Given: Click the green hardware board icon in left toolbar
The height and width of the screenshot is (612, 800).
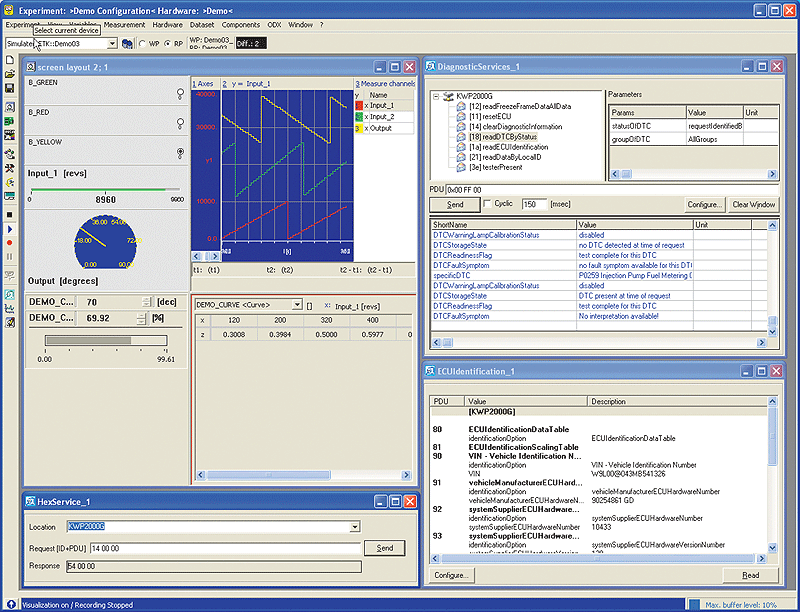Looking at the screenshot, I should (9, 121).
